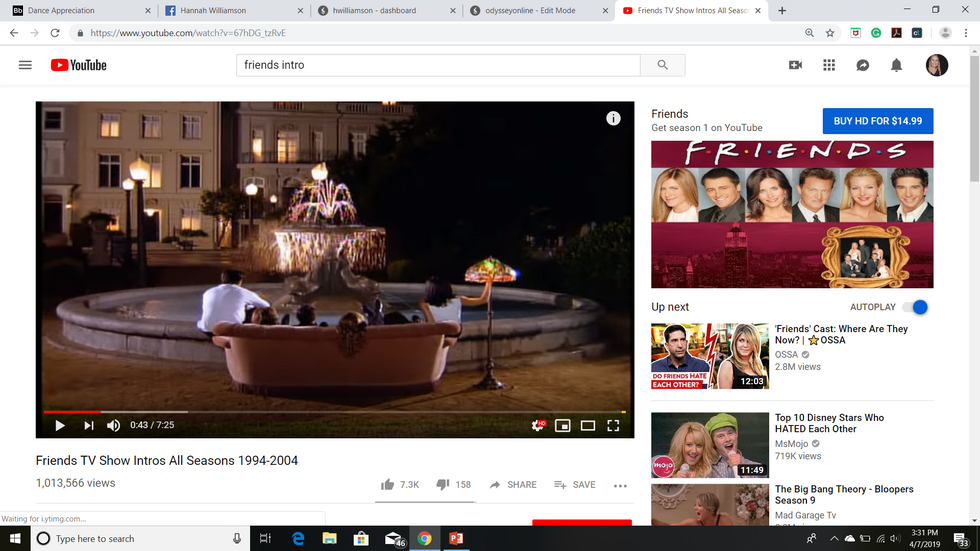Open 'Friends' Cast: Where Are They Now thumbnail
The width and height of the screenshot is (980, 551).
point(709,356)
